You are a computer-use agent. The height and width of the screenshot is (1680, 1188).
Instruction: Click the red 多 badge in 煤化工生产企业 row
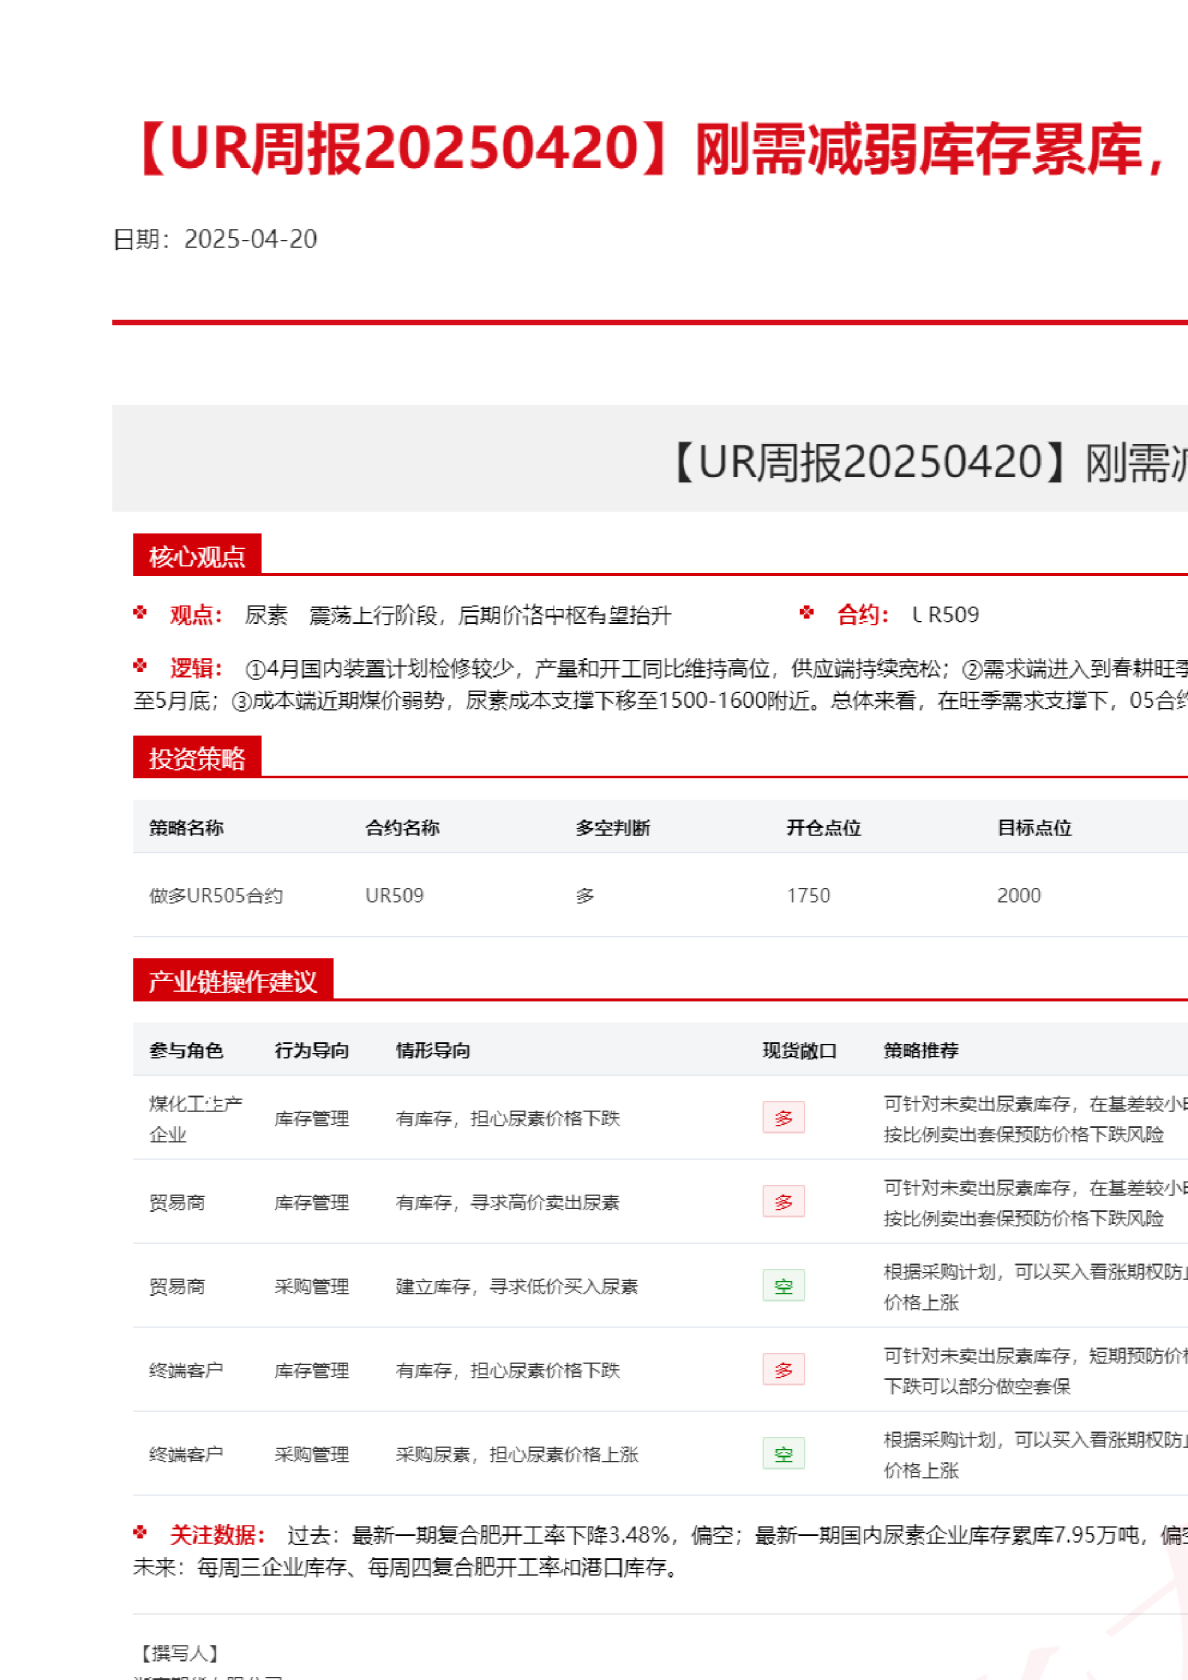point(783,1118)
